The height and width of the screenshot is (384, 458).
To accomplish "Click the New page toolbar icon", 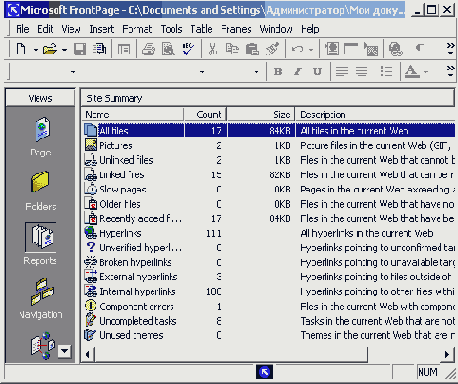I will (x=21, y=49).
